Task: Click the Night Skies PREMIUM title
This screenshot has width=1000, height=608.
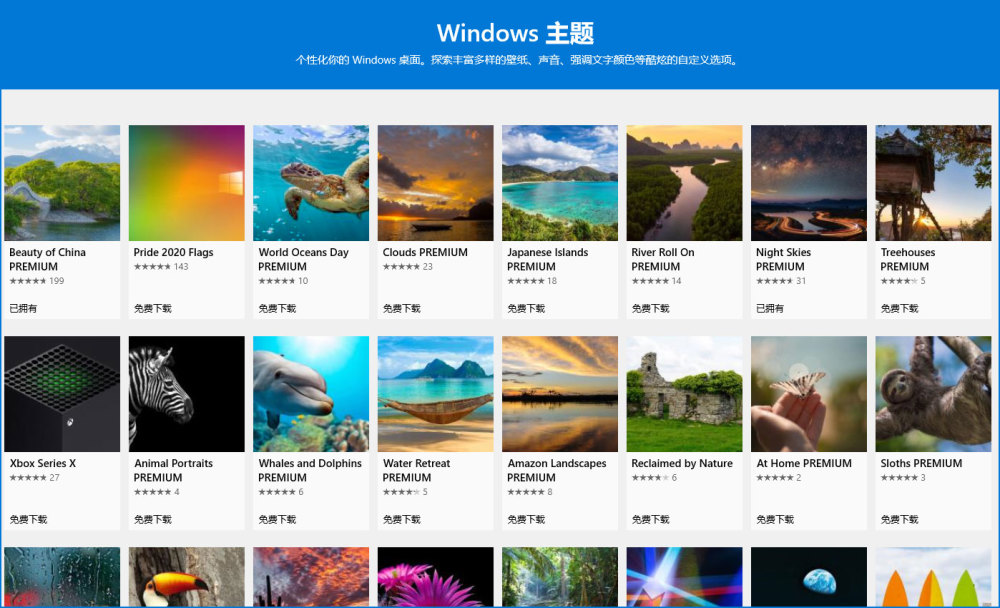Action: pos(783,259)
